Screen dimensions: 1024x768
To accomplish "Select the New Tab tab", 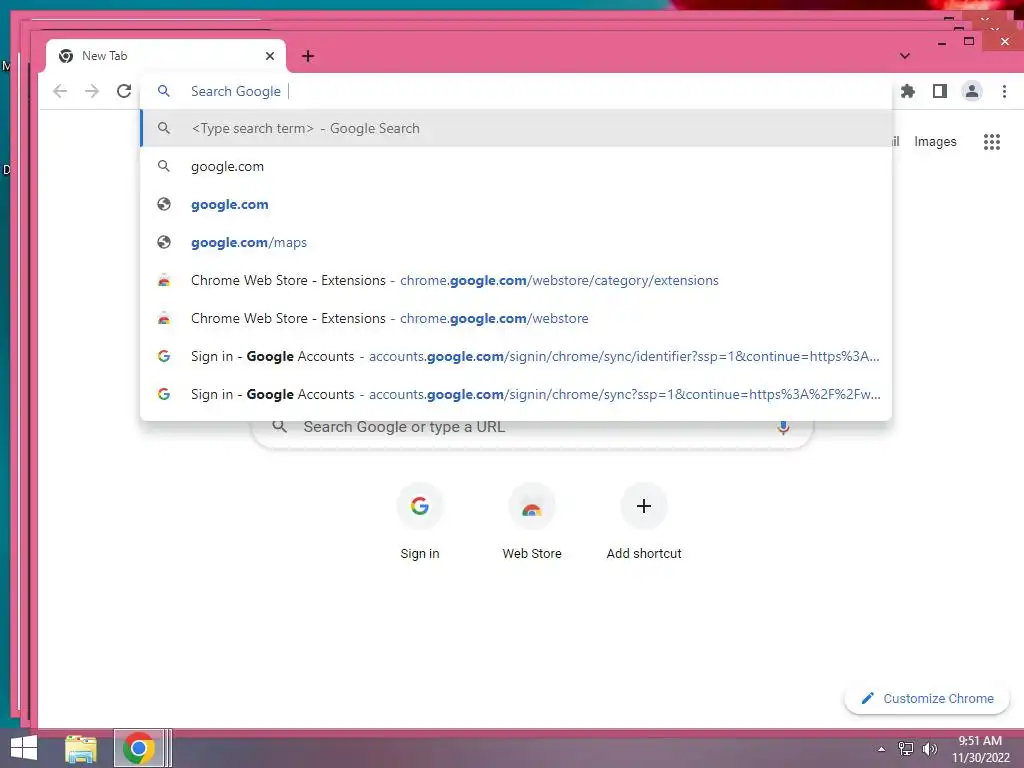I will [x=166, y=56].
